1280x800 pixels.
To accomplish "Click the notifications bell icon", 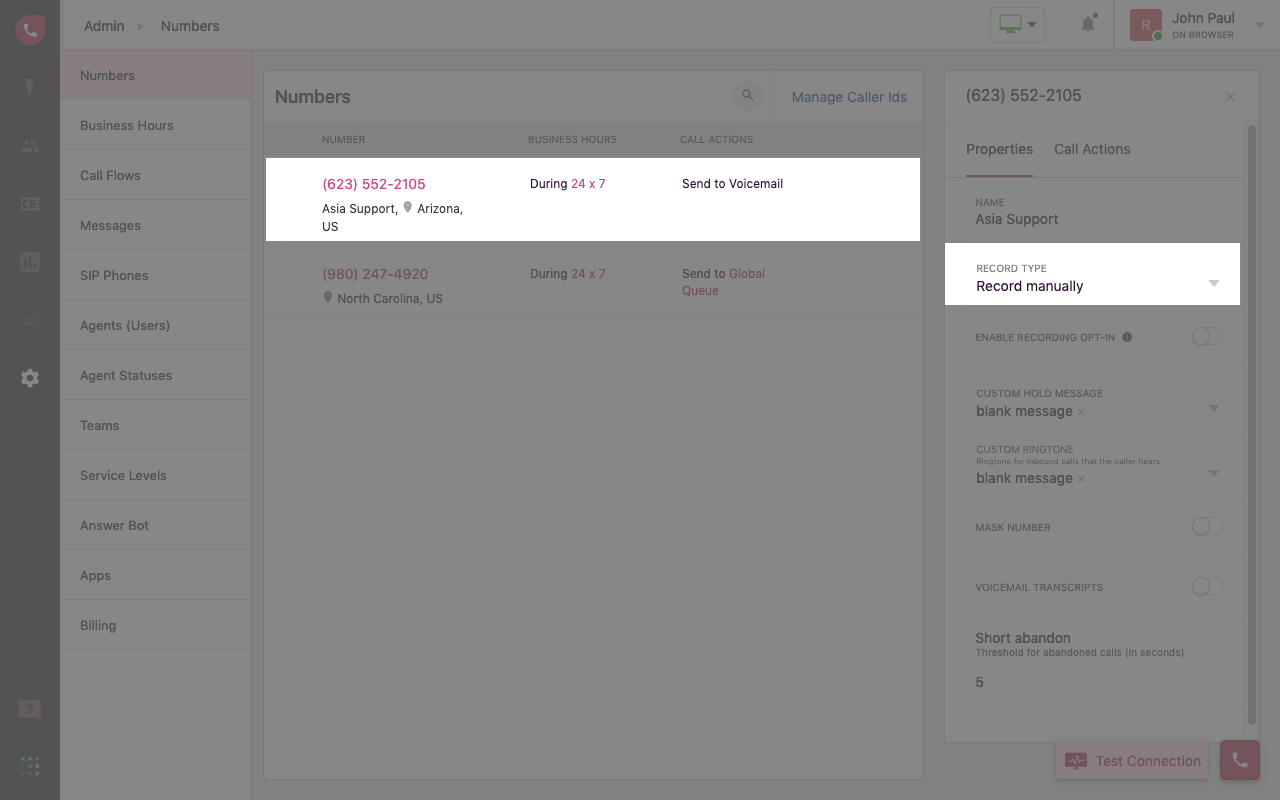I will click(1088, 25).
